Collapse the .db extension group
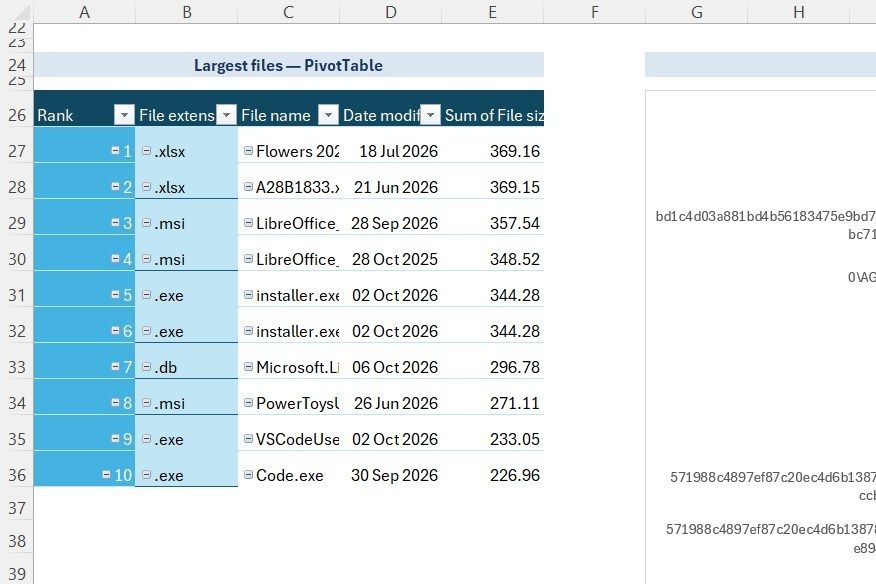 tap(146, 367)
